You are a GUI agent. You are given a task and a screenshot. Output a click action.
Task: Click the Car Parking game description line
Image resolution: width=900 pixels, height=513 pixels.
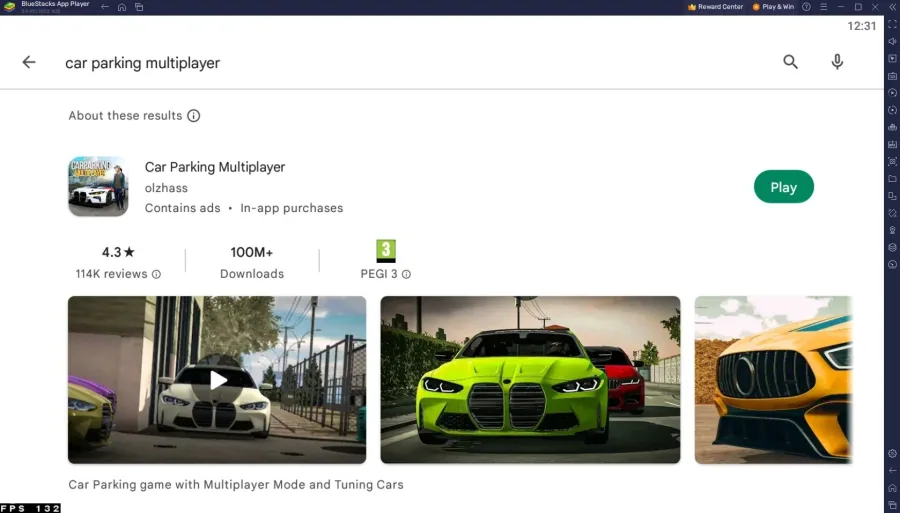[x=236, y=485]
